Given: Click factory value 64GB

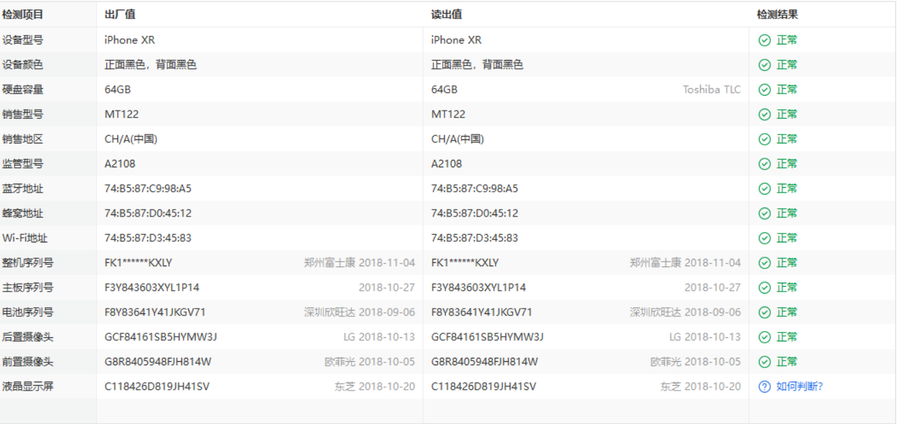Looking at the screenshot, I should [x=118, y=90].
